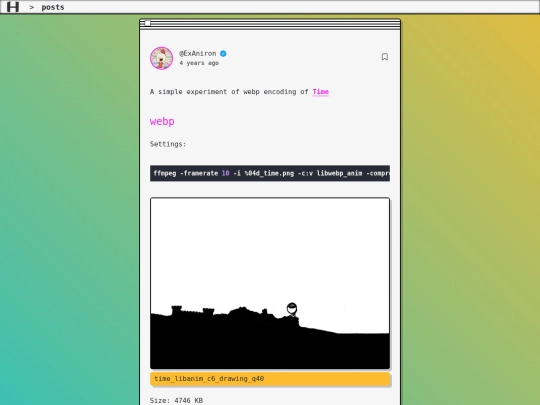Click the verified badge next to ExAniron
Screen dimensions: 540x405
223,53
